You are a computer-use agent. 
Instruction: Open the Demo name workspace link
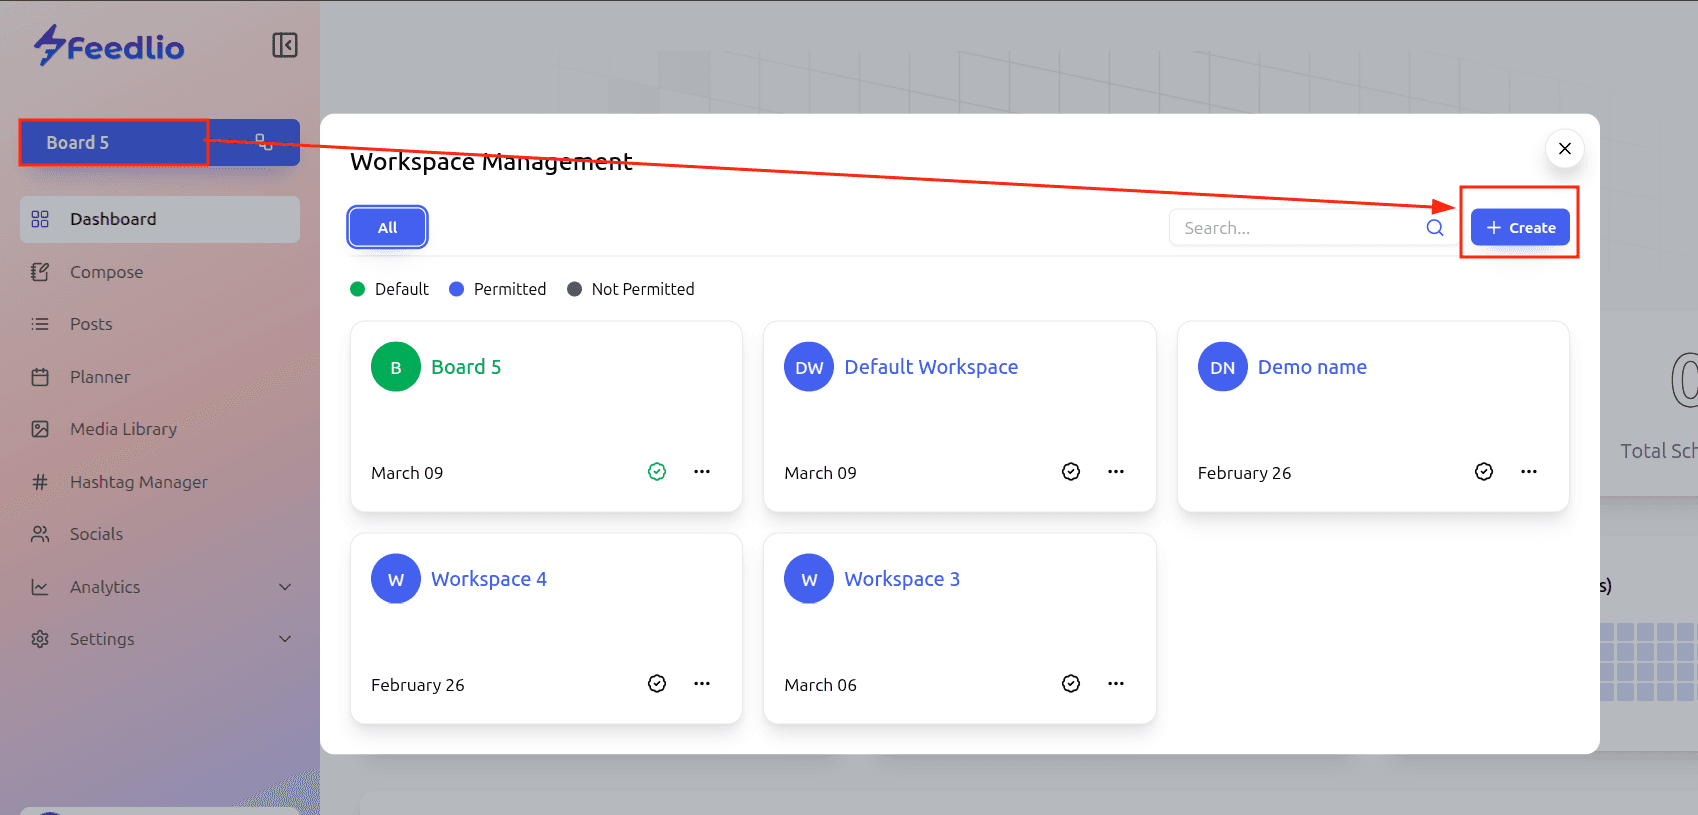(x=1312, y=367)
